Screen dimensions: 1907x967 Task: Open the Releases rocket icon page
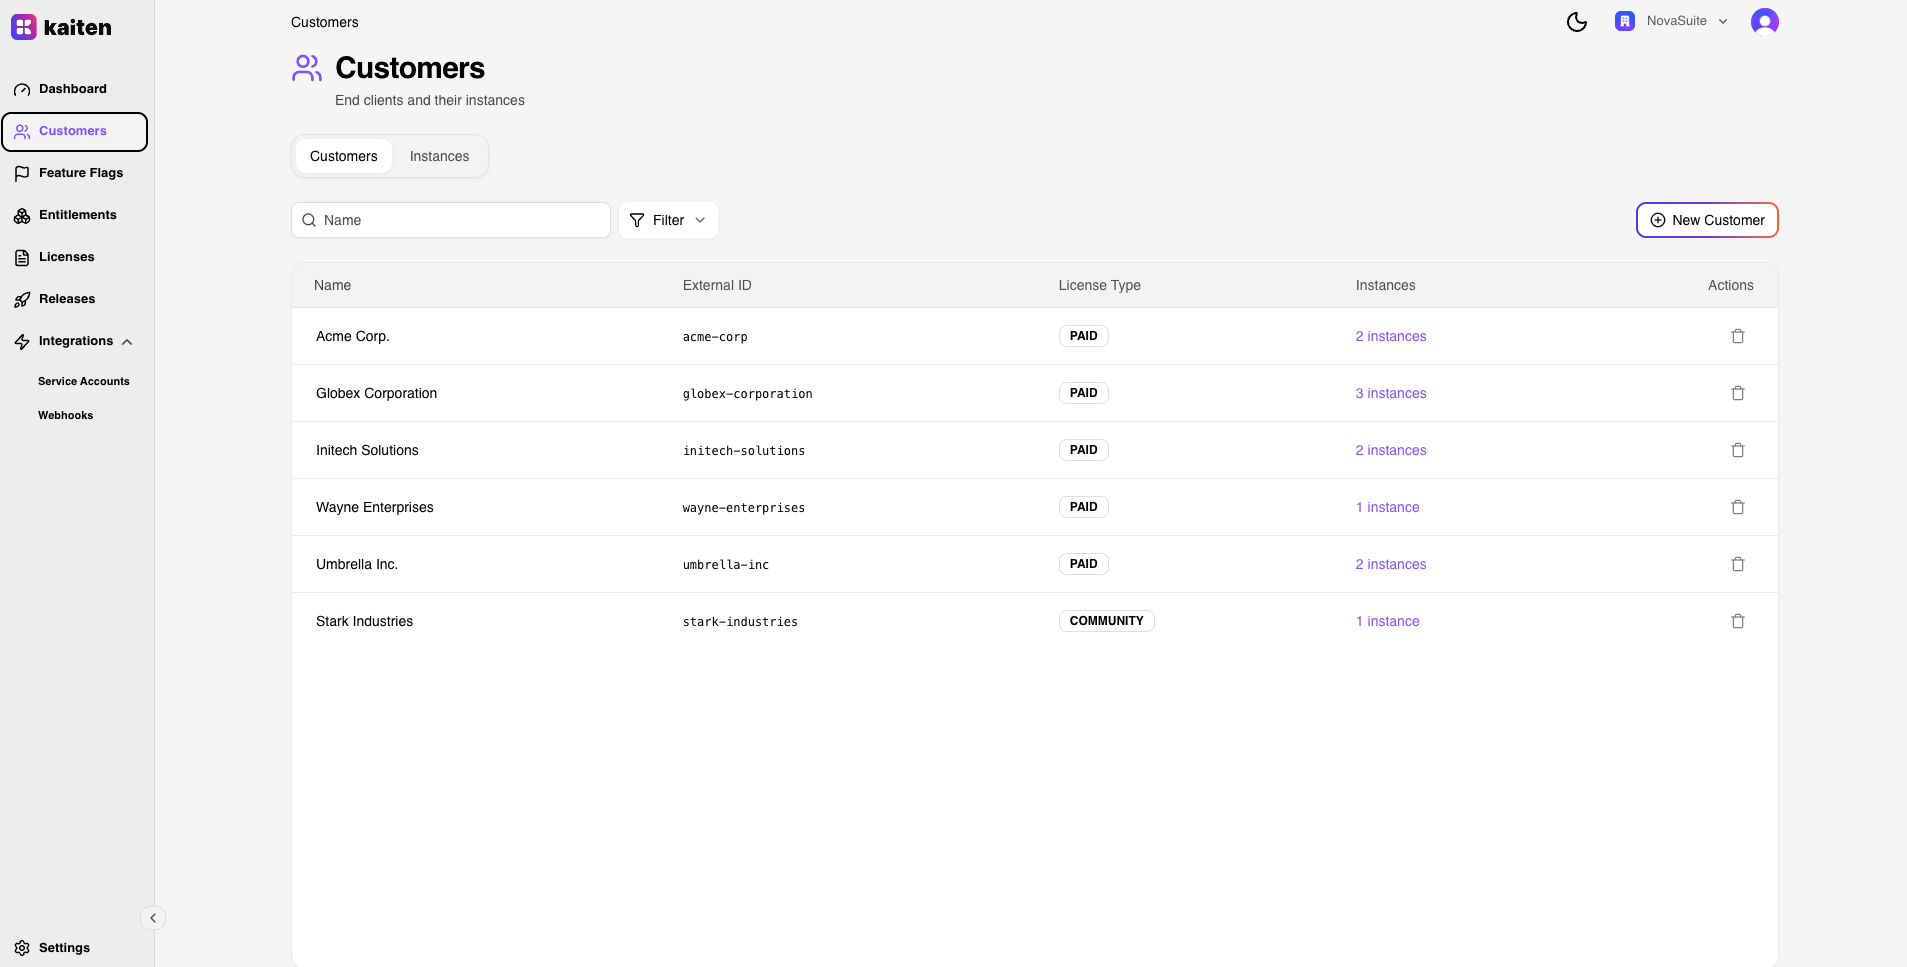[x=22, y=300]
